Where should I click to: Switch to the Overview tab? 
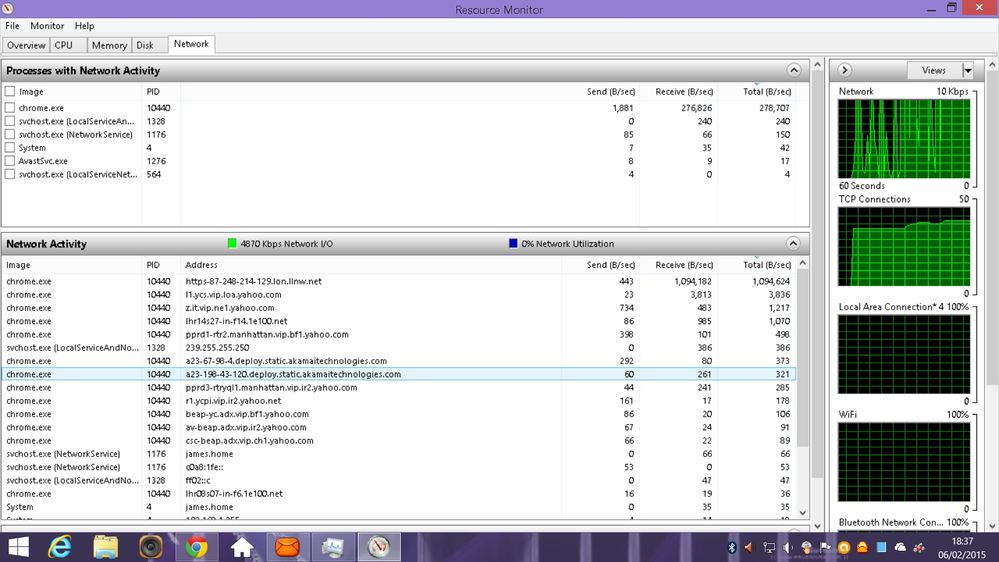tap(26, 45)
